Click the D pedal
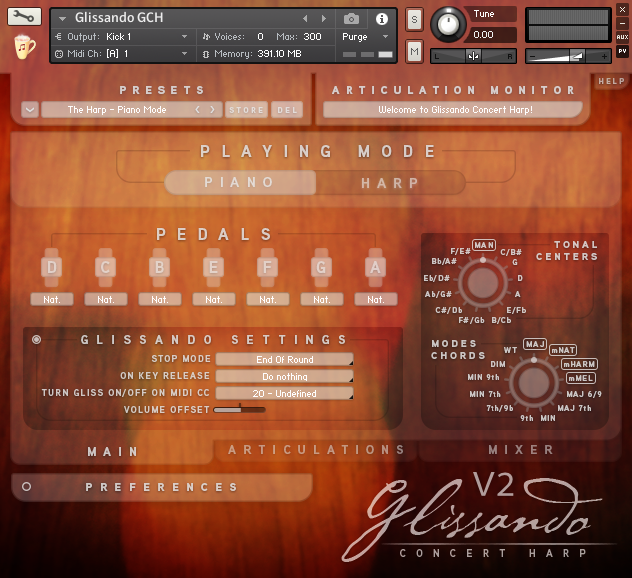Screen dimensions: 632x578 click(52, 267)
